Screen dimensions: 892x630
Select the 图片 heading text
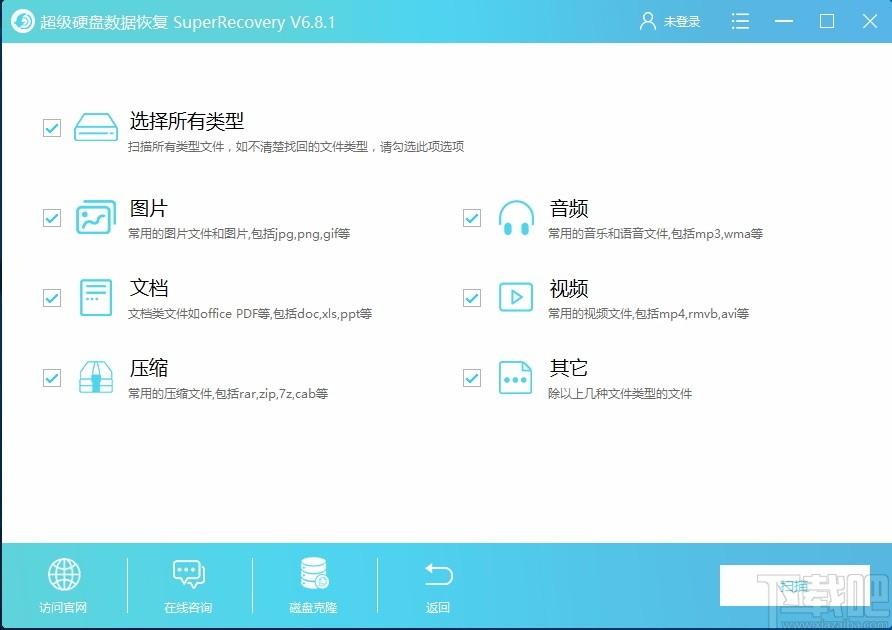(148, 208)
